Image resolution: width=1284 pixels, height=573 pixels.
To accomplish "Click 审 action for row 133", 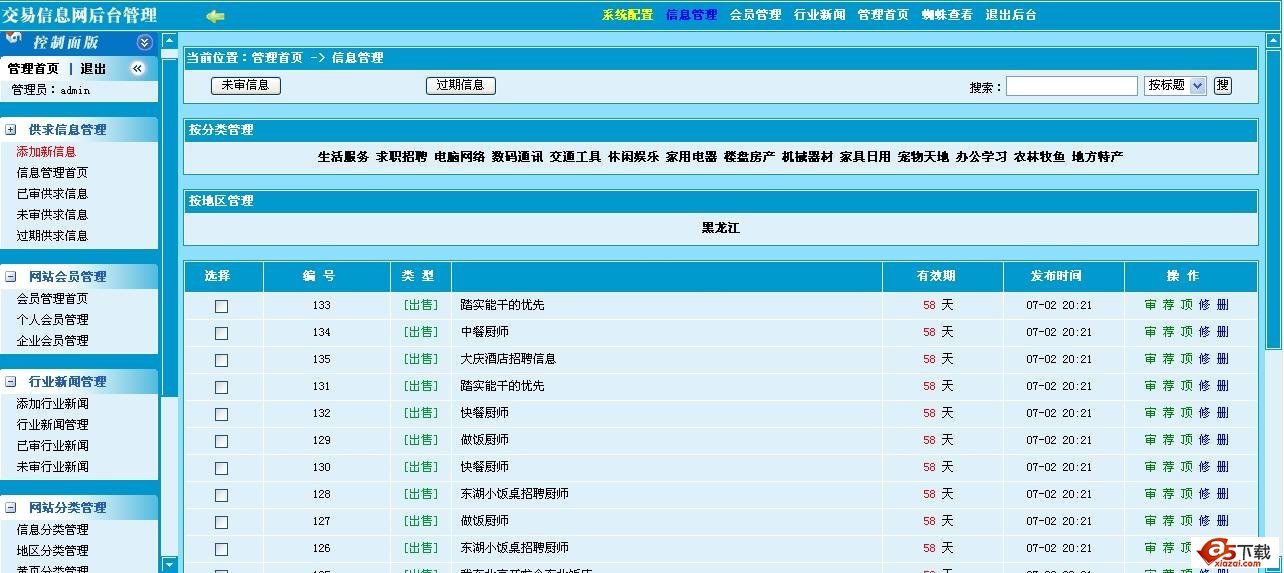I will point(1151,305).
